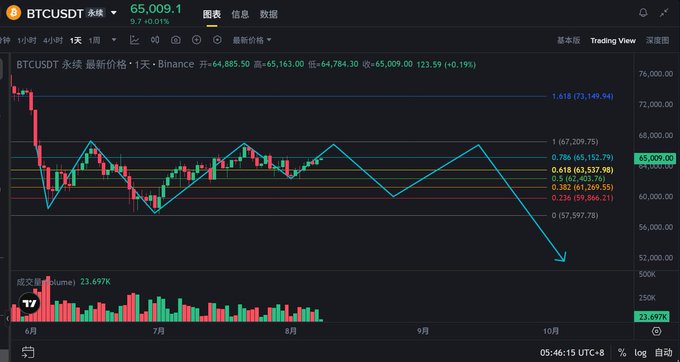Viewport: 680px width, 362px height.
Task: Open the go-to-date calendar icon
Action: click(28, 352)
